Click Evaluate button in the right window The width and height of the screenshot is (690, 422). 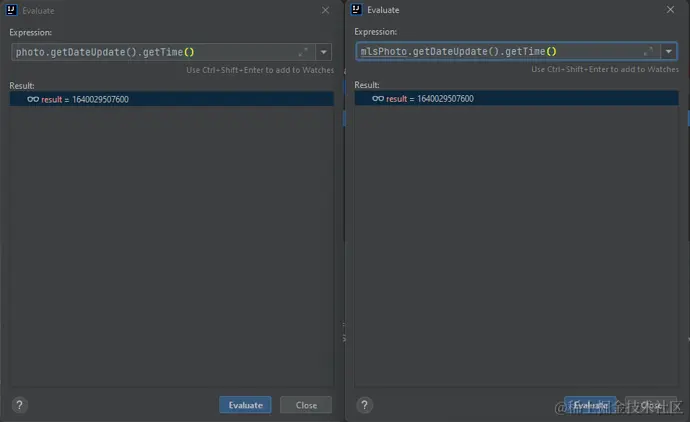click(591, 404)
